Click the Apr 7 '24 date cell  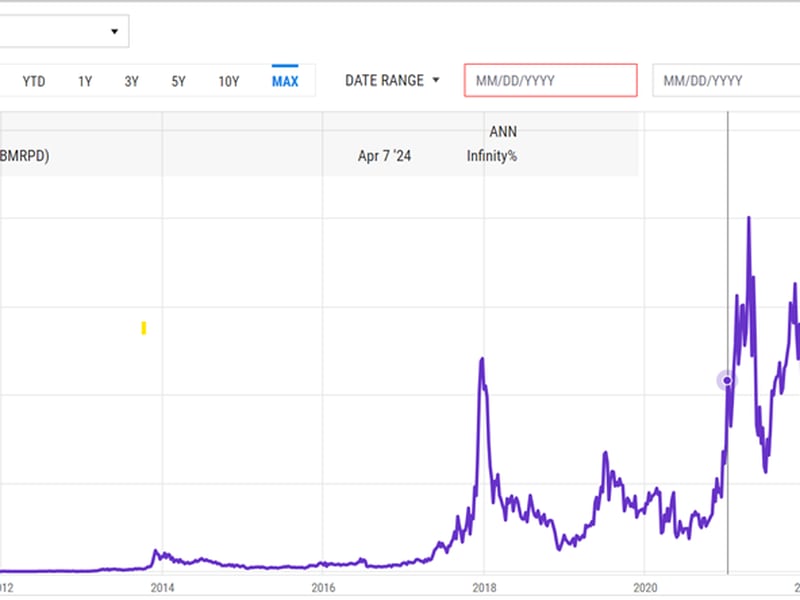click(385, 156)
